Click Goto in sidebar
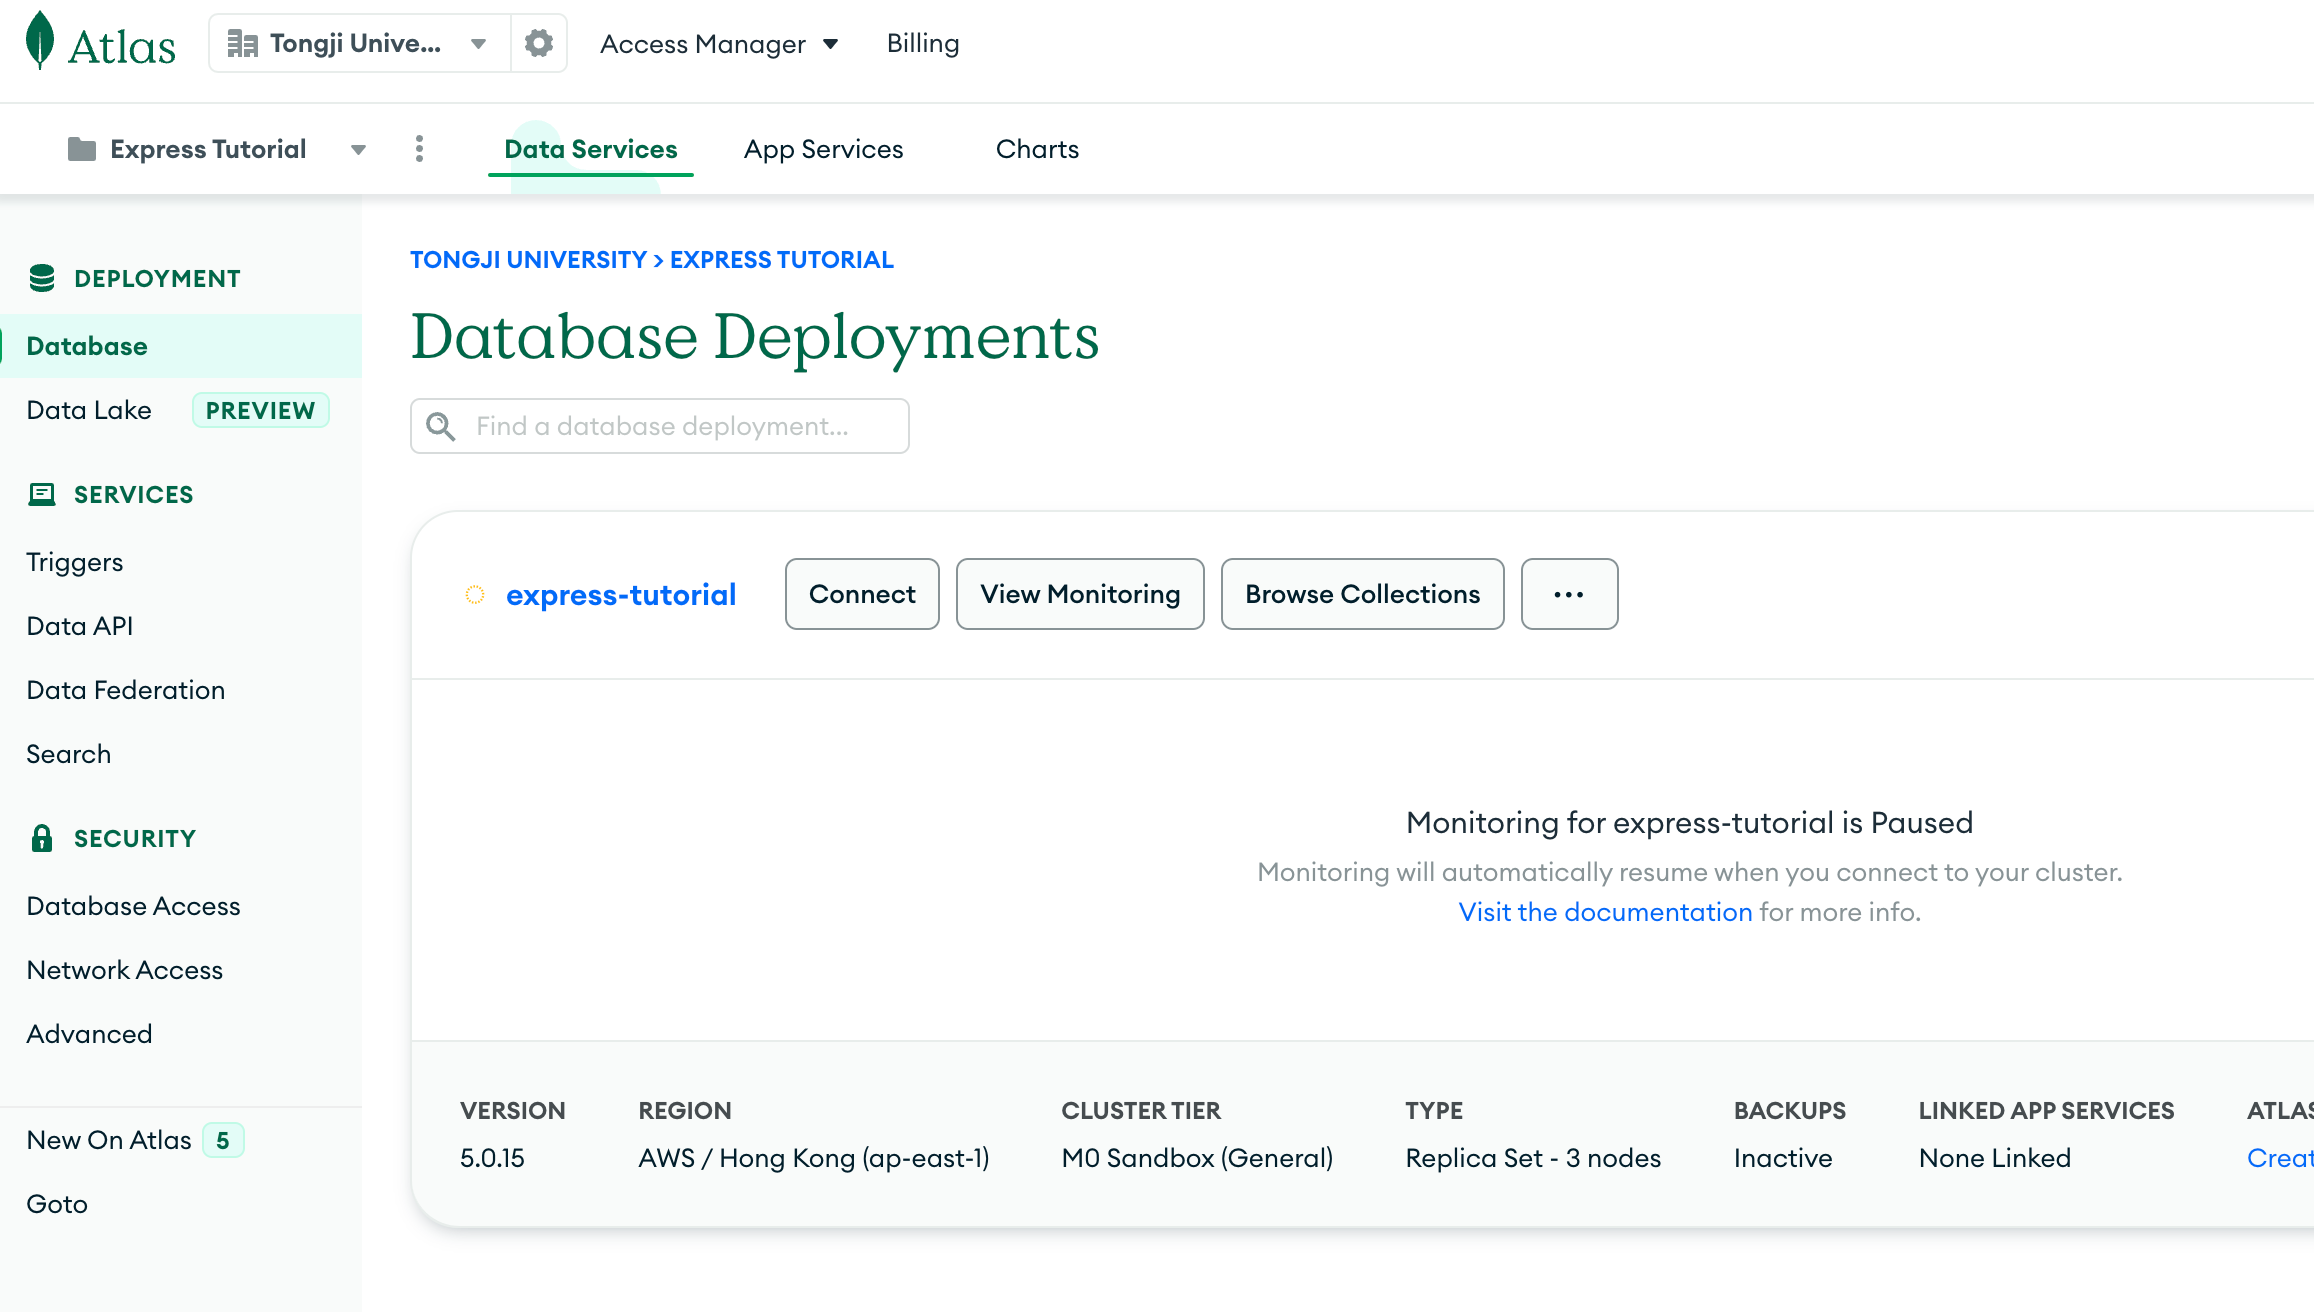 [x=57, y=1204]
